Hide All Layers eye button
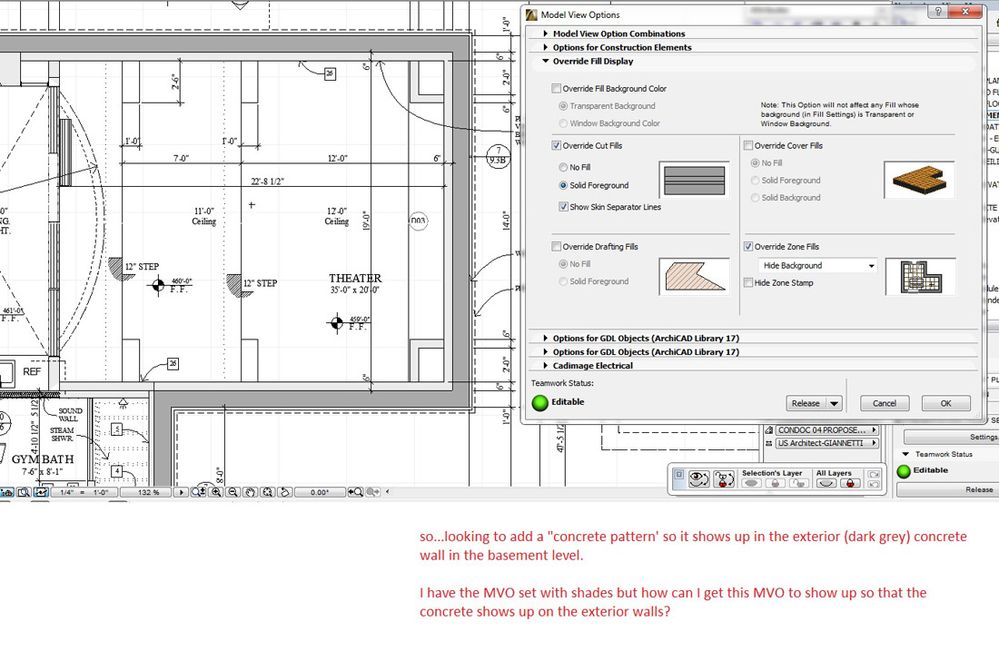 (826, 483)
